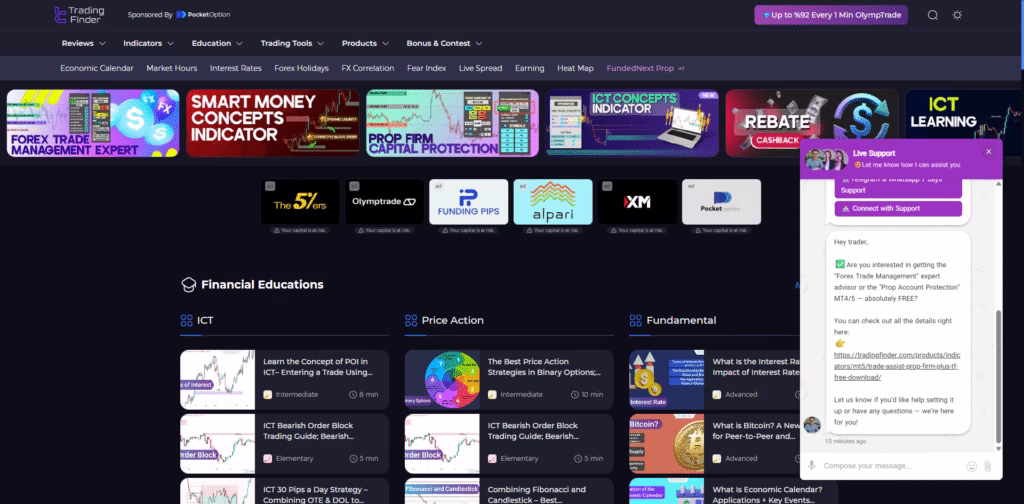
Task: Open FundedNext Prop sponsored link
Action: click(x=645, y=68)
